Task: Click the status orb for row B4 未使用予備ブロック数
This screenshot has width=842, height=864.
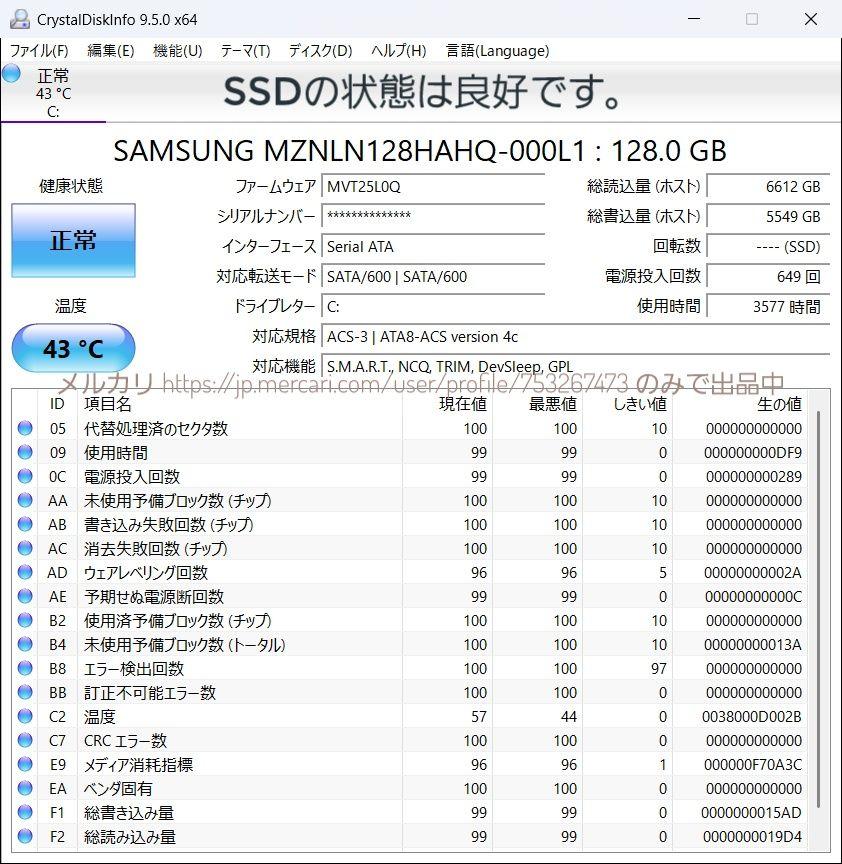Action: 25,644
